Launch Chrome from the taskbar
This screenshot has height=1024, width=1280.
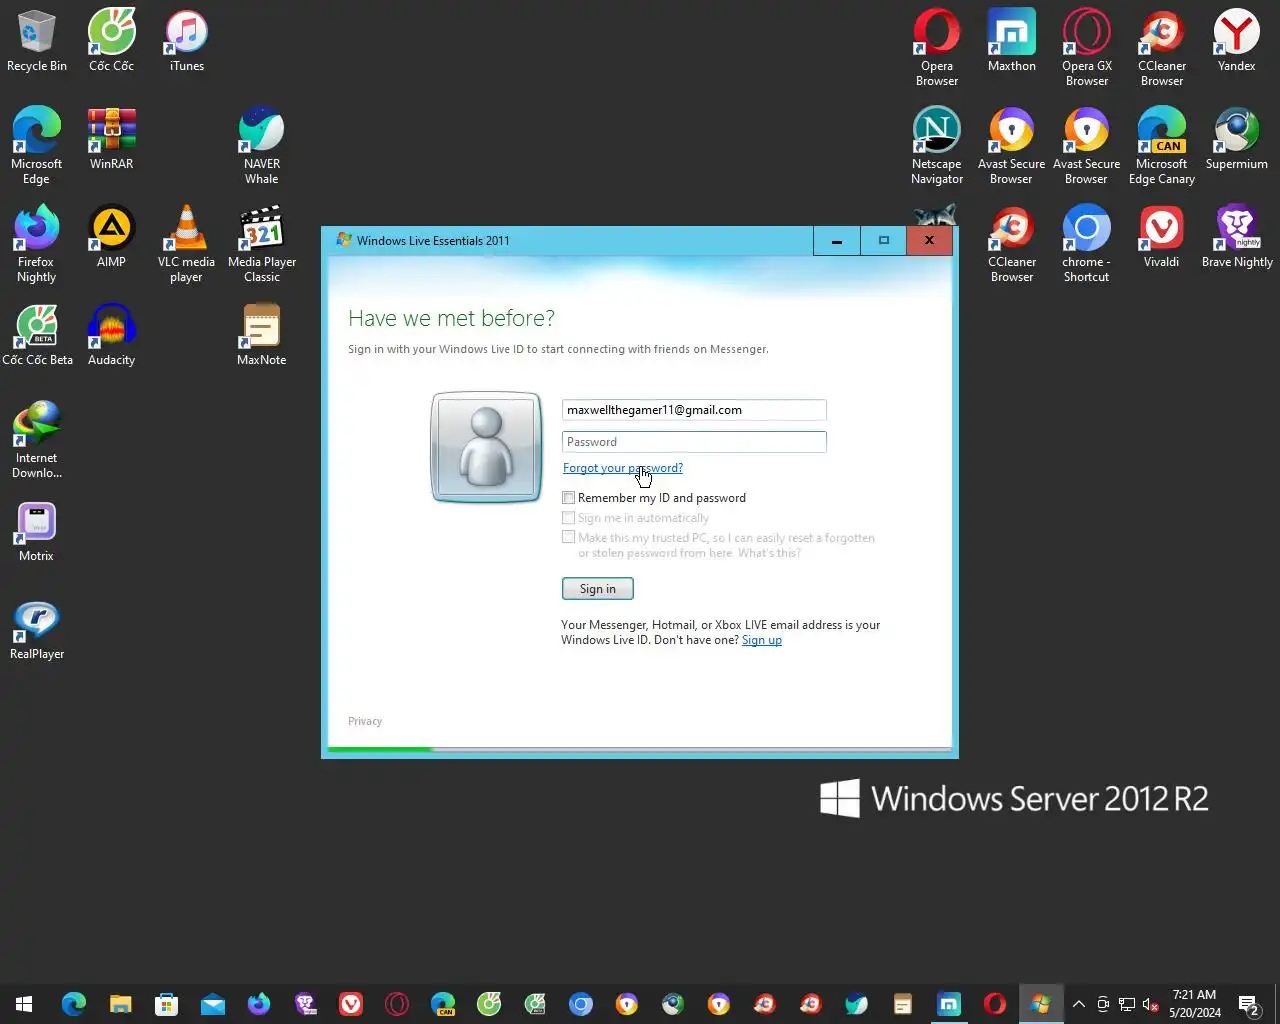coord(581,1004)
